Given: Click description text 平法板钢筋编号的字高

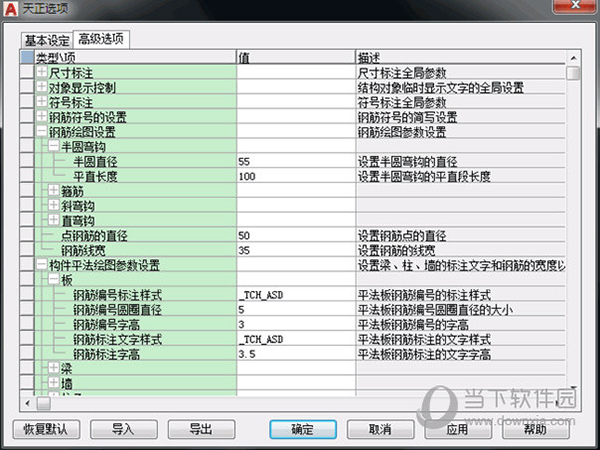Looking at the screenshot, I should click(413, 325).
